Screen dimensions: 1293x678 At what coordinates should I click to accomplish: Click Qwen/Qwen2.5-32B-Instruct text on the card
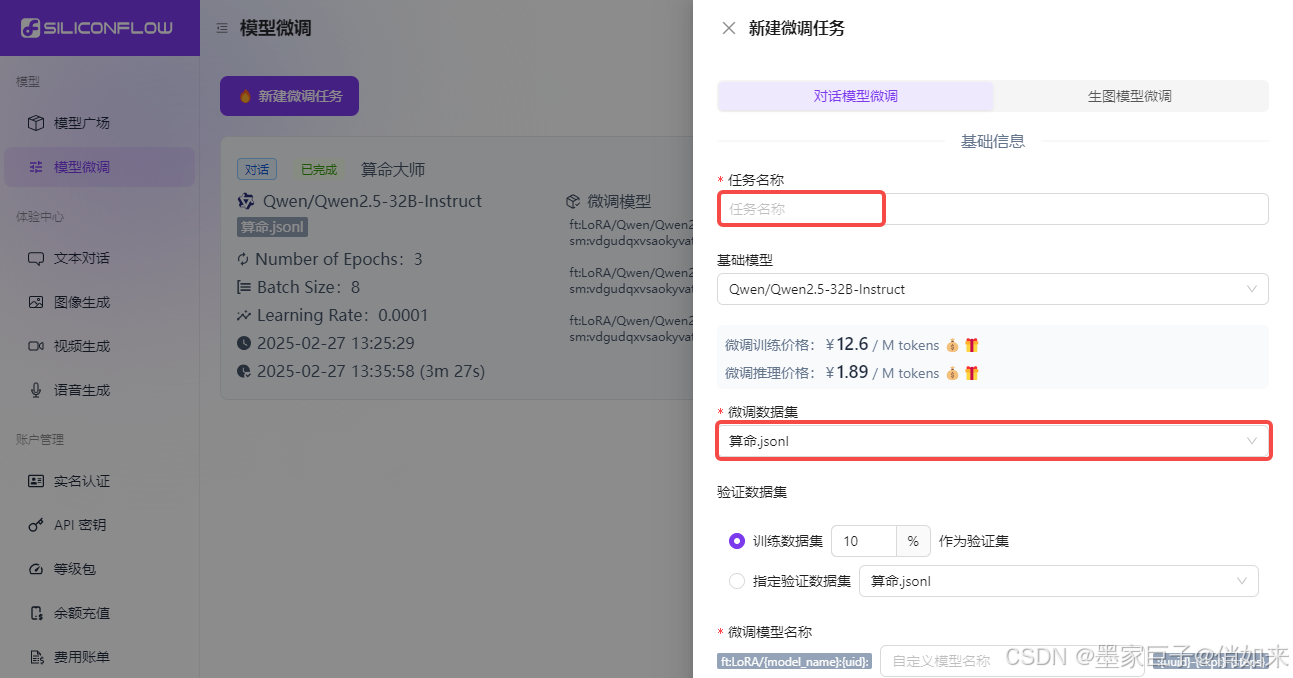click(372, 201)
